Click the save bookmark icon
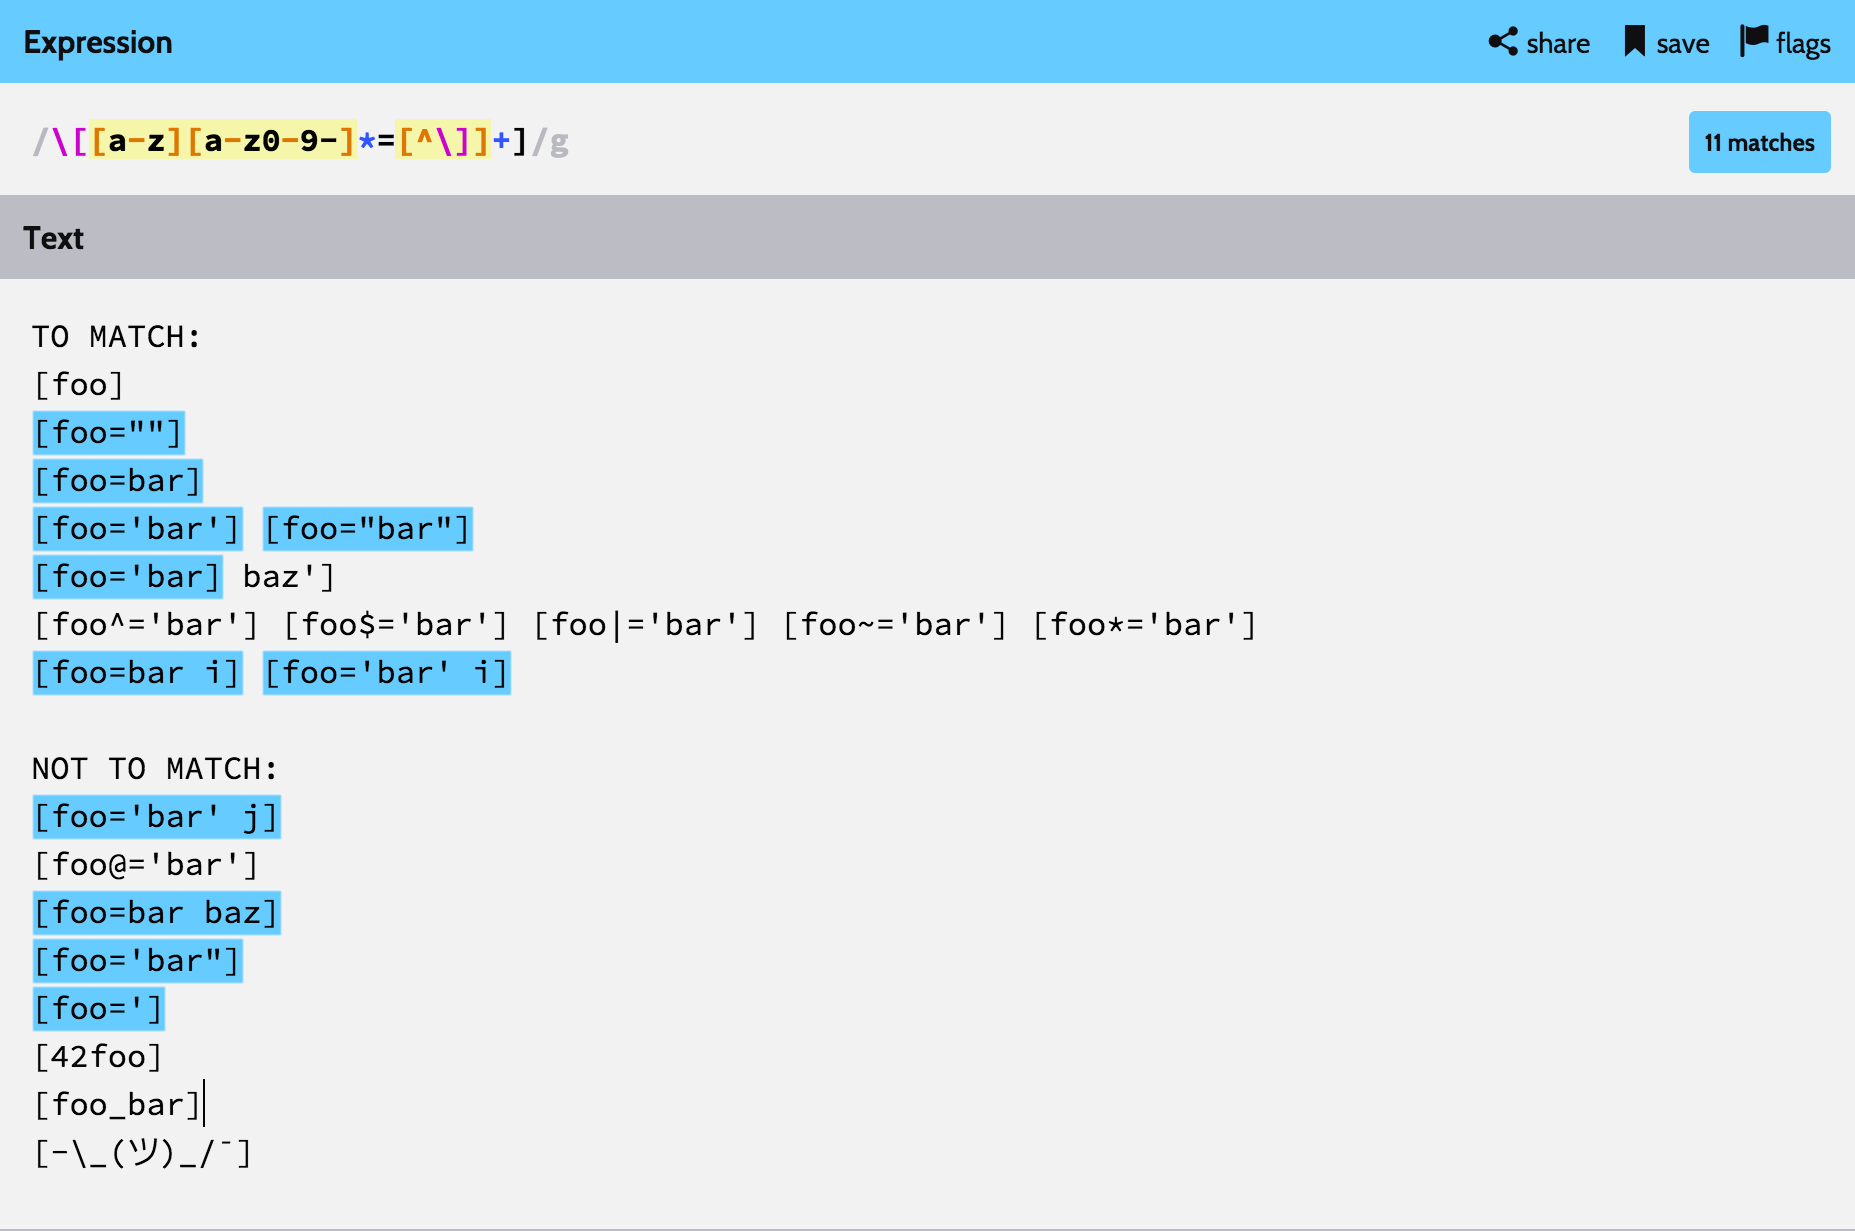Image resolution: width=1855 pixels, height=1231 pixels. tap(1634, 42)
